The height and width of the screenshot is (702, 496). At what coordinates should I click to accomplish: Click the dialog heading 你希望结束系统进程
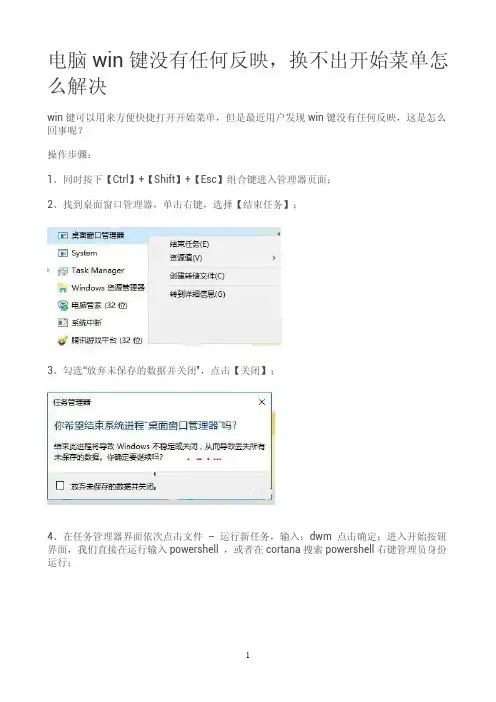(145, 425)
